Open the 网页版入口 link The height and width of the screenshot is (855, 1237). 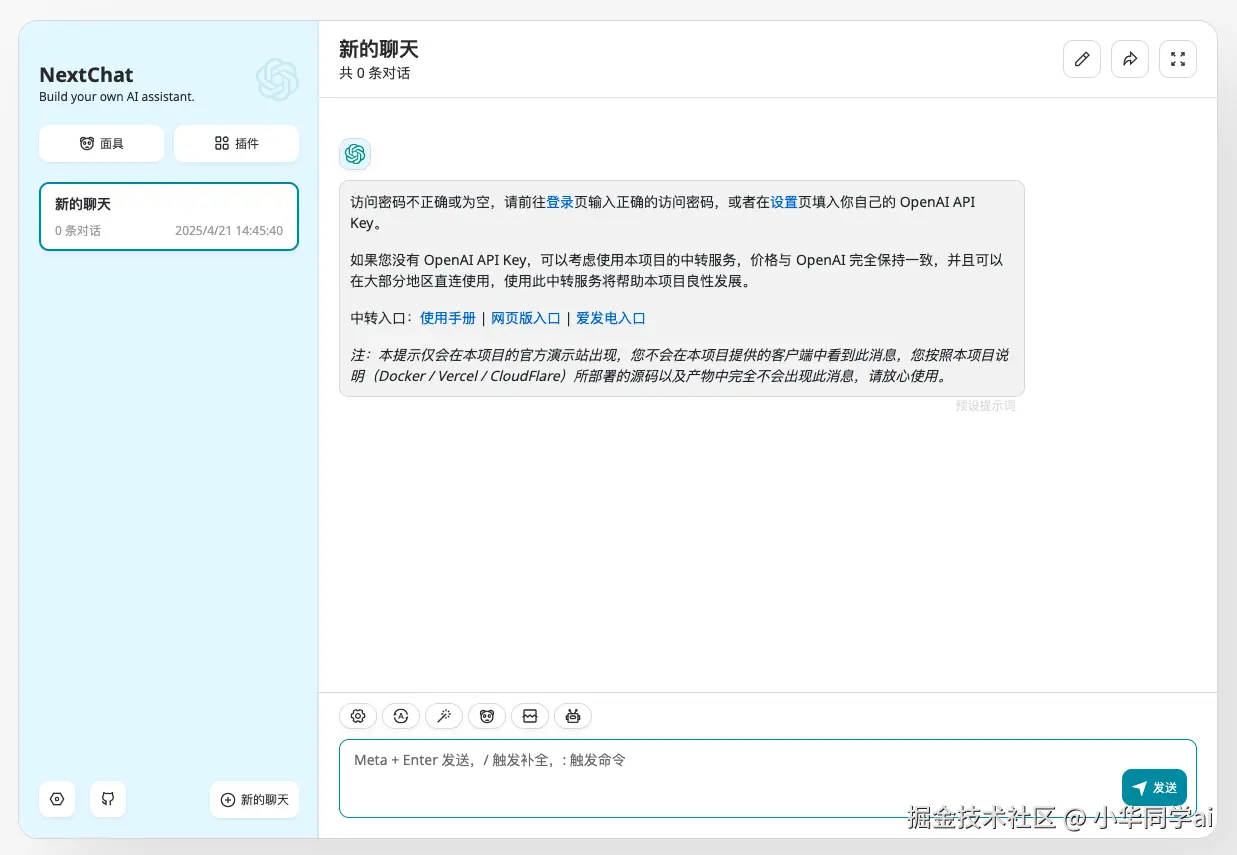(x=526, y=318)
